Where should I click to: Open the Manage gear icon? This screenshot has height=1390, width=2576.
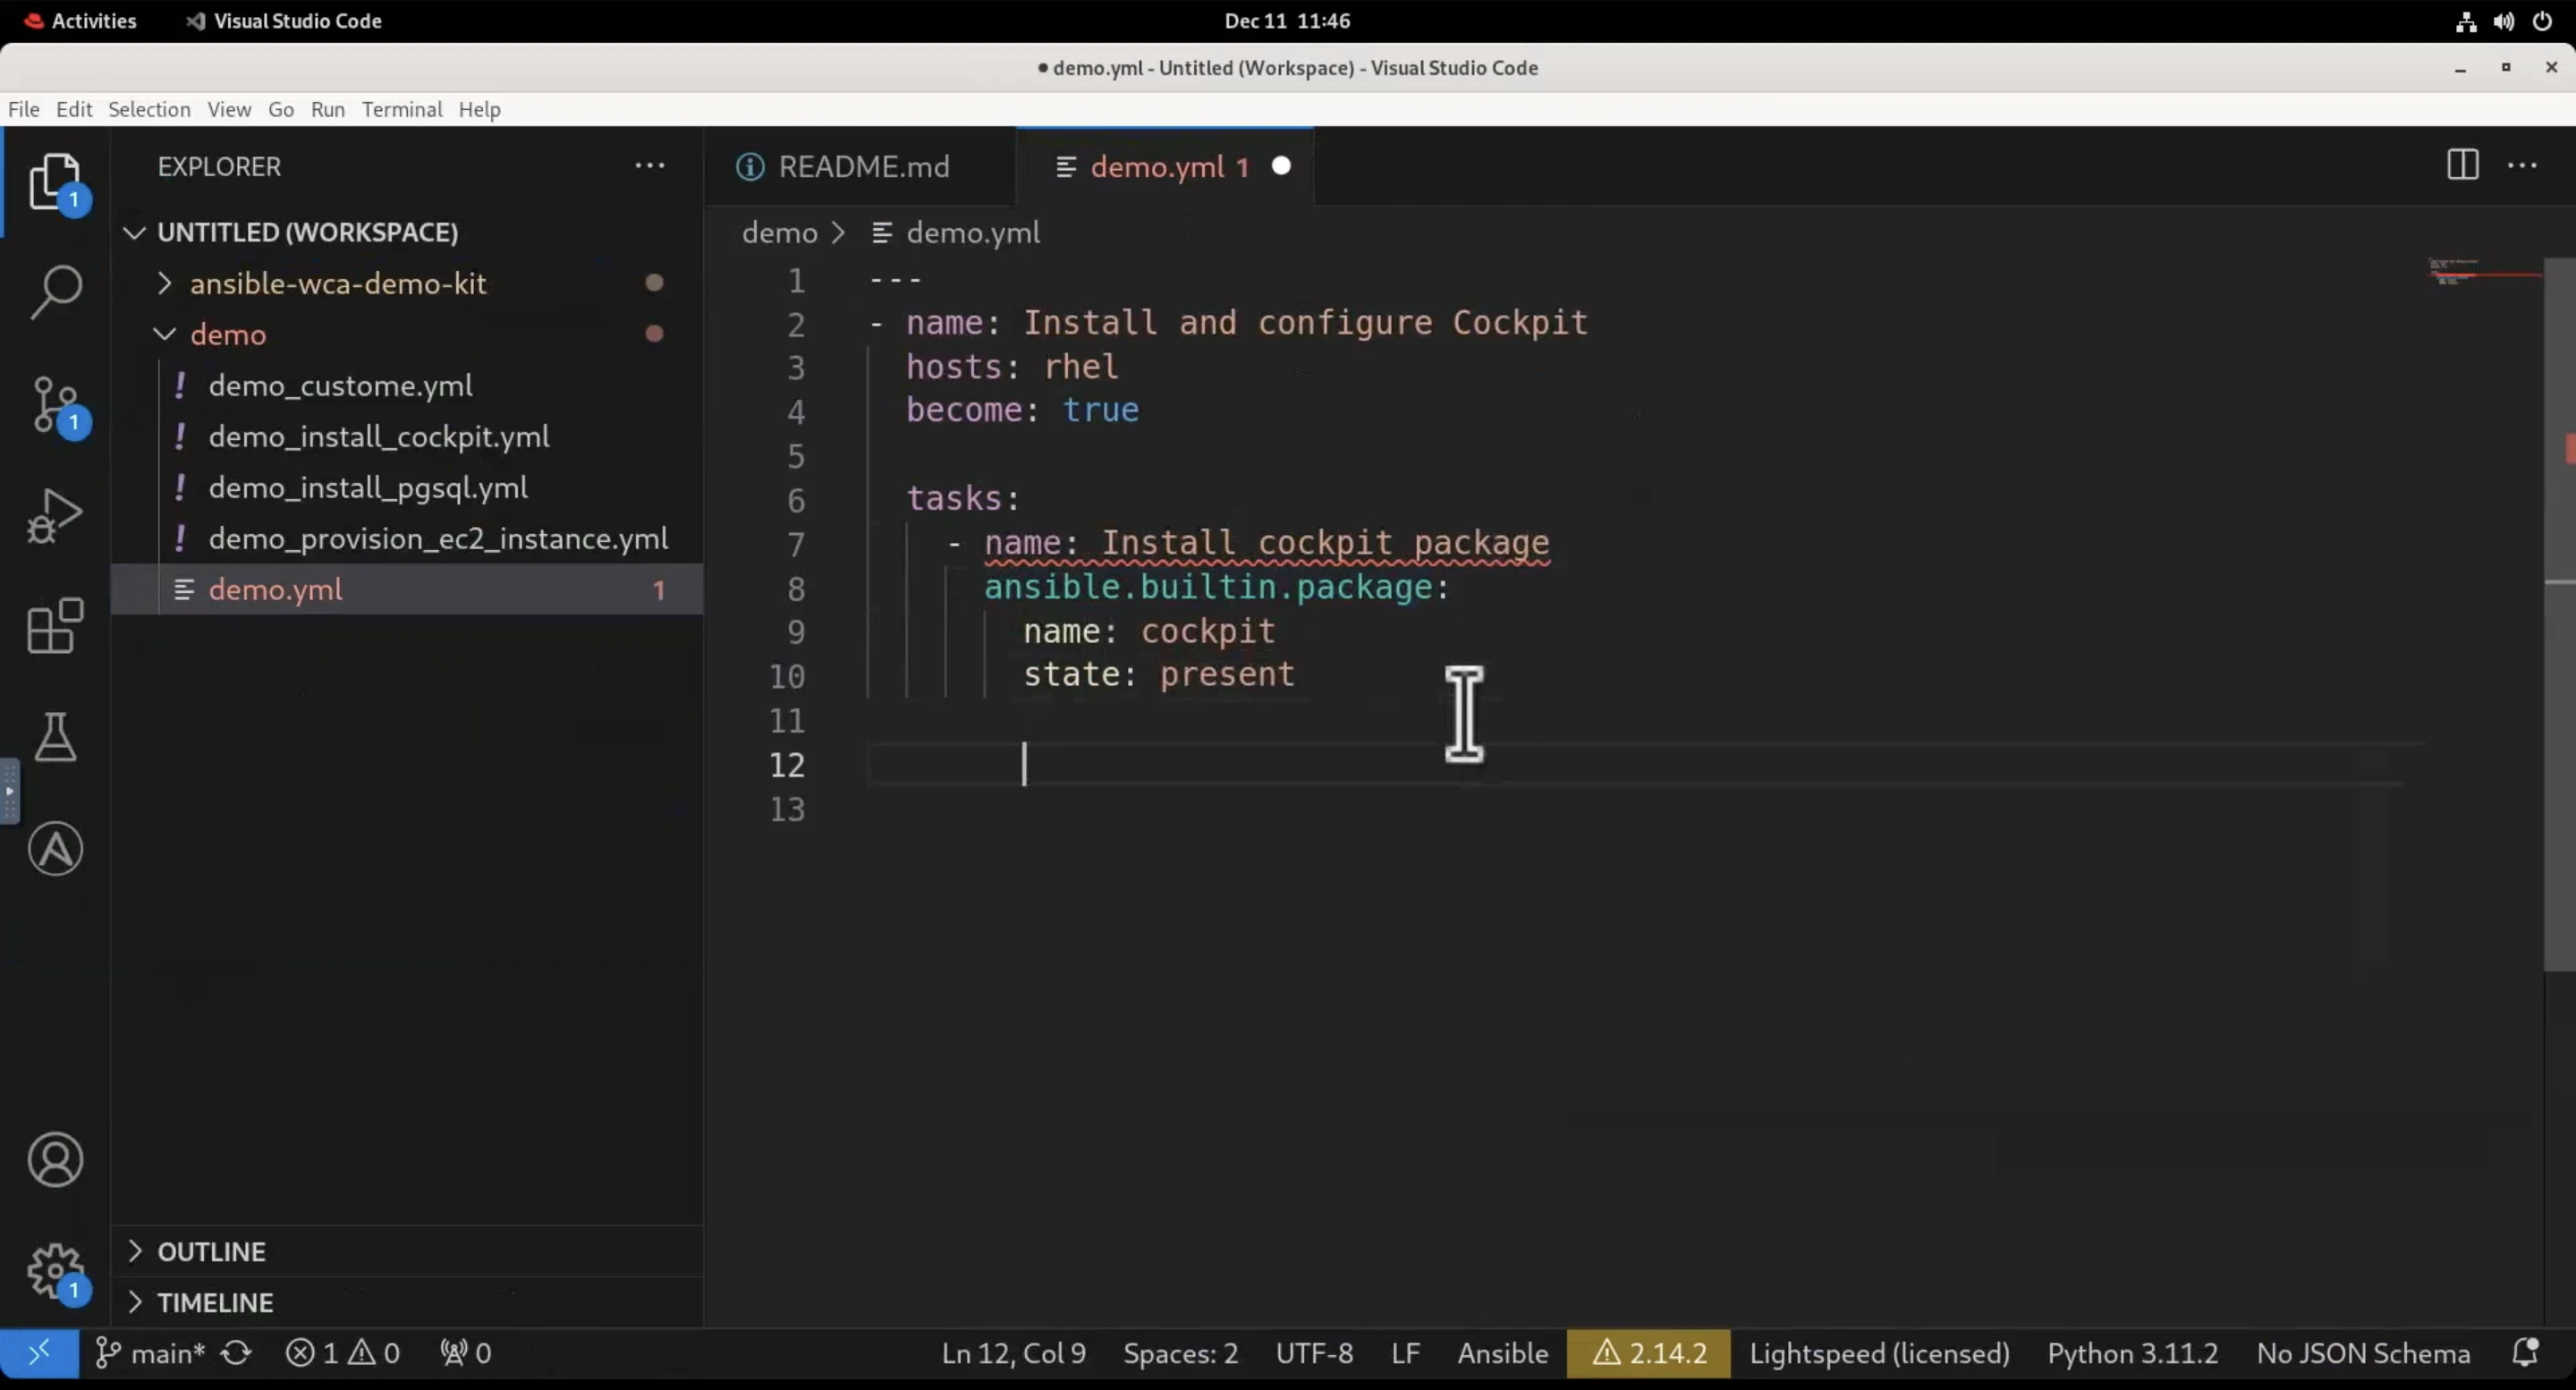[x=55, y=1272]
